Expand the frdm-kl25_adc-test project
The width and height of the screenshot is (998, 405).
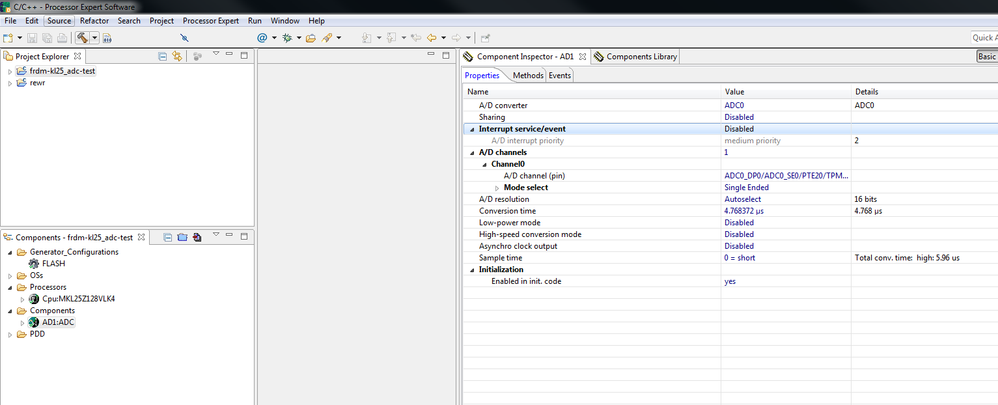click(10, 71)
